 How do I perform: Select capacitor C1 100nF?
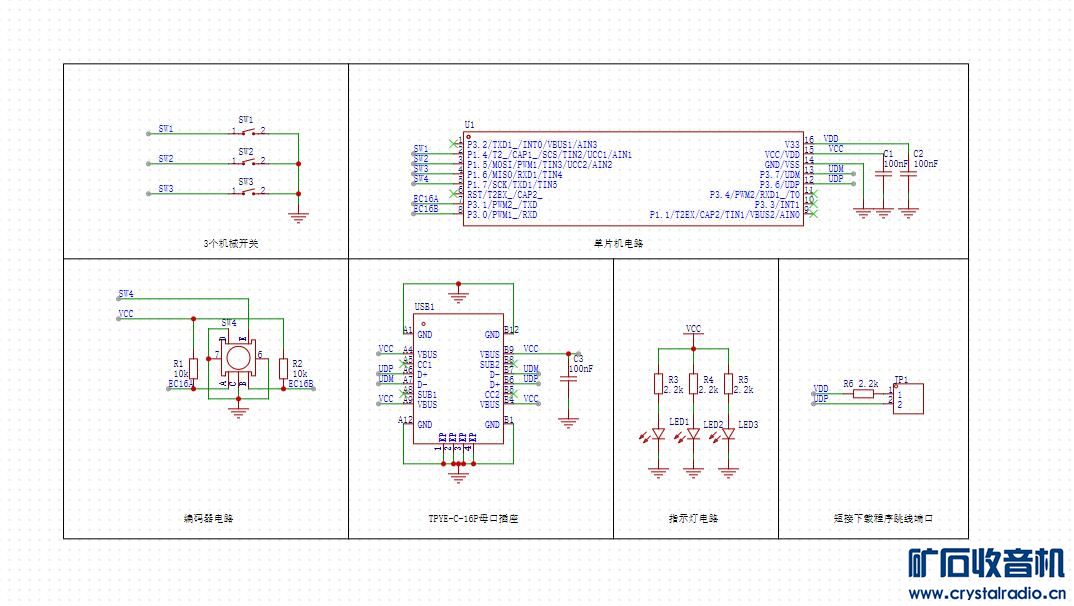[x=884, y=175]
